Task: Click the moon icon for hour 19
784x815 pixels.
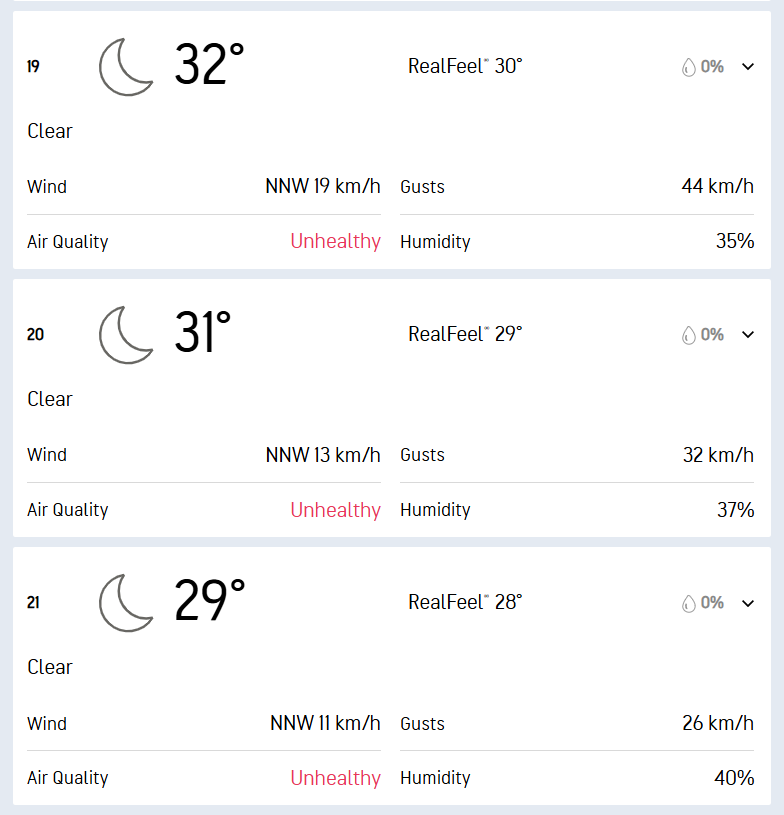Action: pos(126,67)
